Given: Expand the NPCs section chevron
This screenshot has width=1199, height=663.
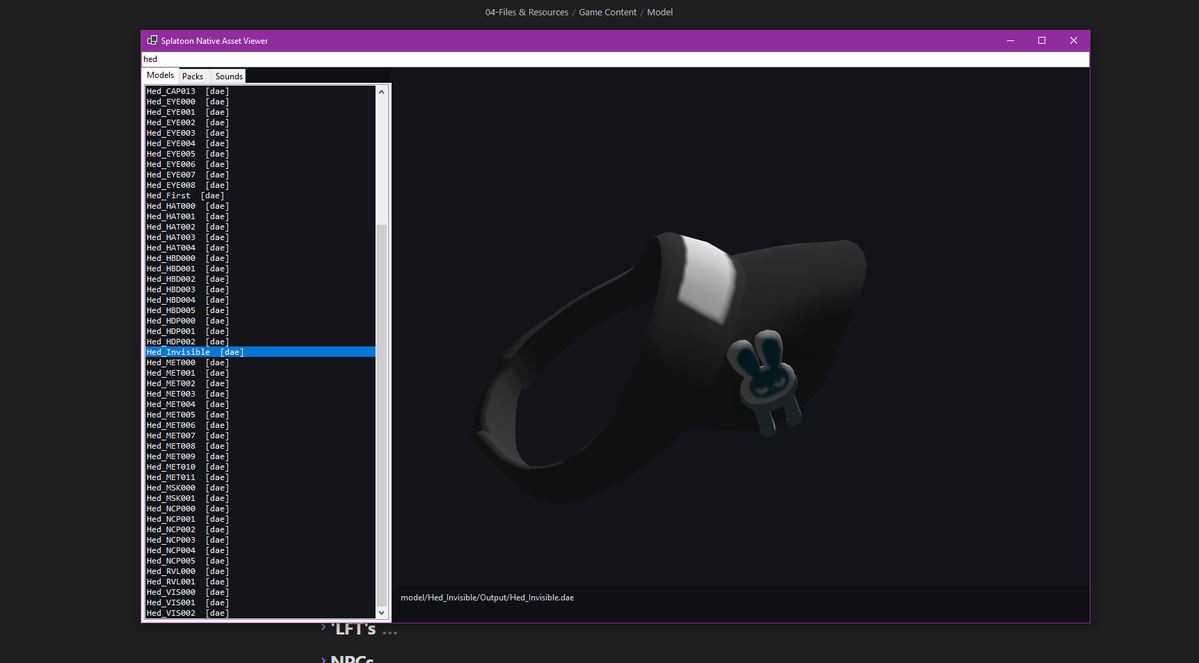Looking at the screenshot, I should coord(323,658).
